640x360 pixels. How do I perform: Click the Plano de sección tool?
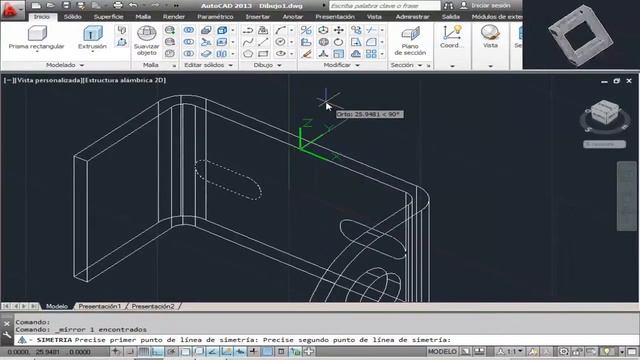[x=410, y=41]
